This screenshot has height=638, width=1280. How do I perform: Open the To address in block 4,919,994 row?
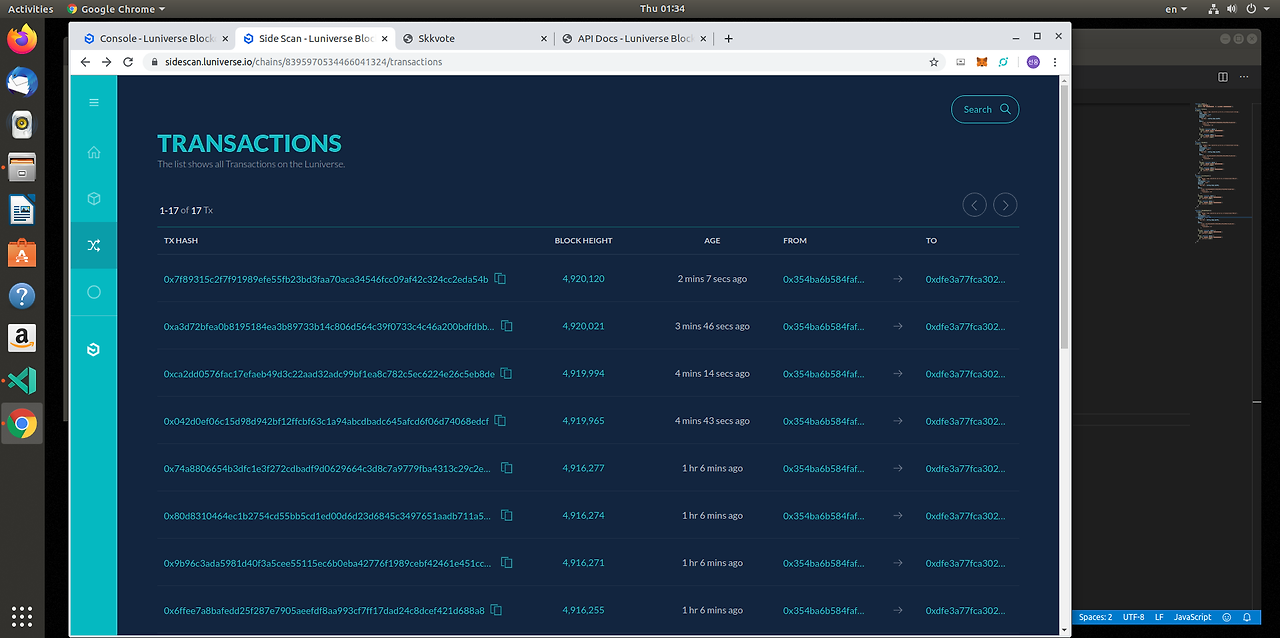coord(966,374)
